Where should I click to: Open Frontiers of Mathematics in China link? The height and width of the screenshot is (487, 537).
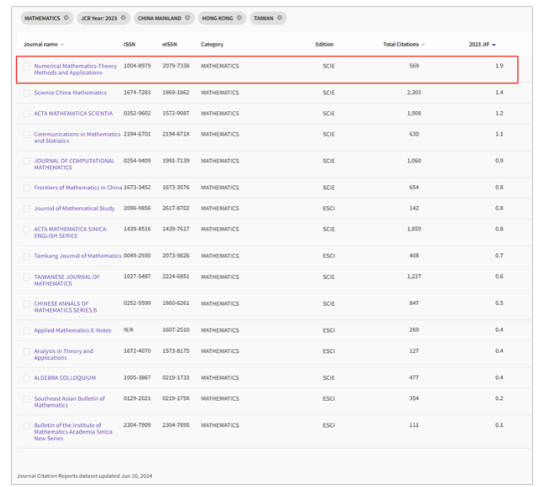pos(78,188)
